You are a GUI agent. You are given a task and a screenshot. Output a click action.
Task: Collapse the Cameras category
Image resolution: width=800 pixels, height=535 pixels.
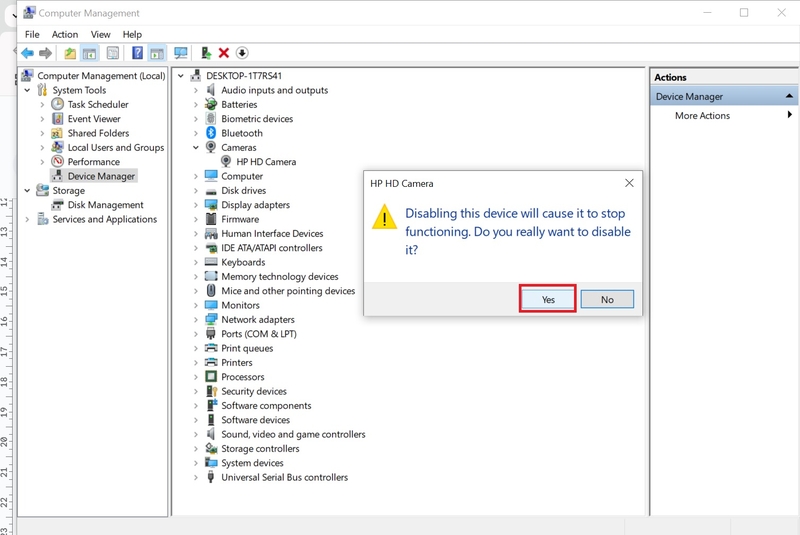coord(195,147)
